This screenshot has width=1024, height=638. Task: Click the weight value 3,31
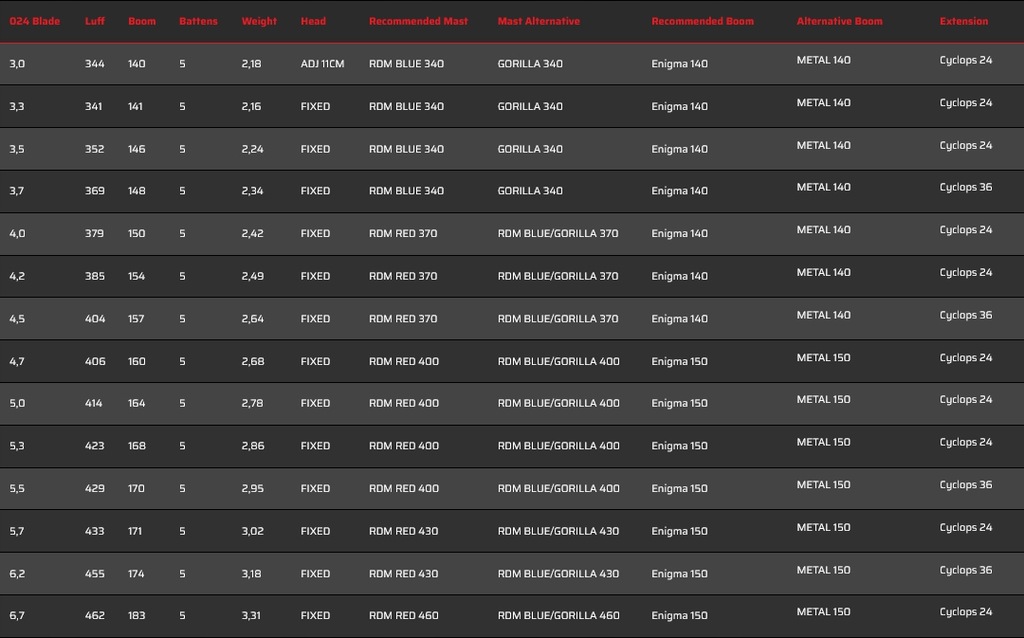pos(251,616)
